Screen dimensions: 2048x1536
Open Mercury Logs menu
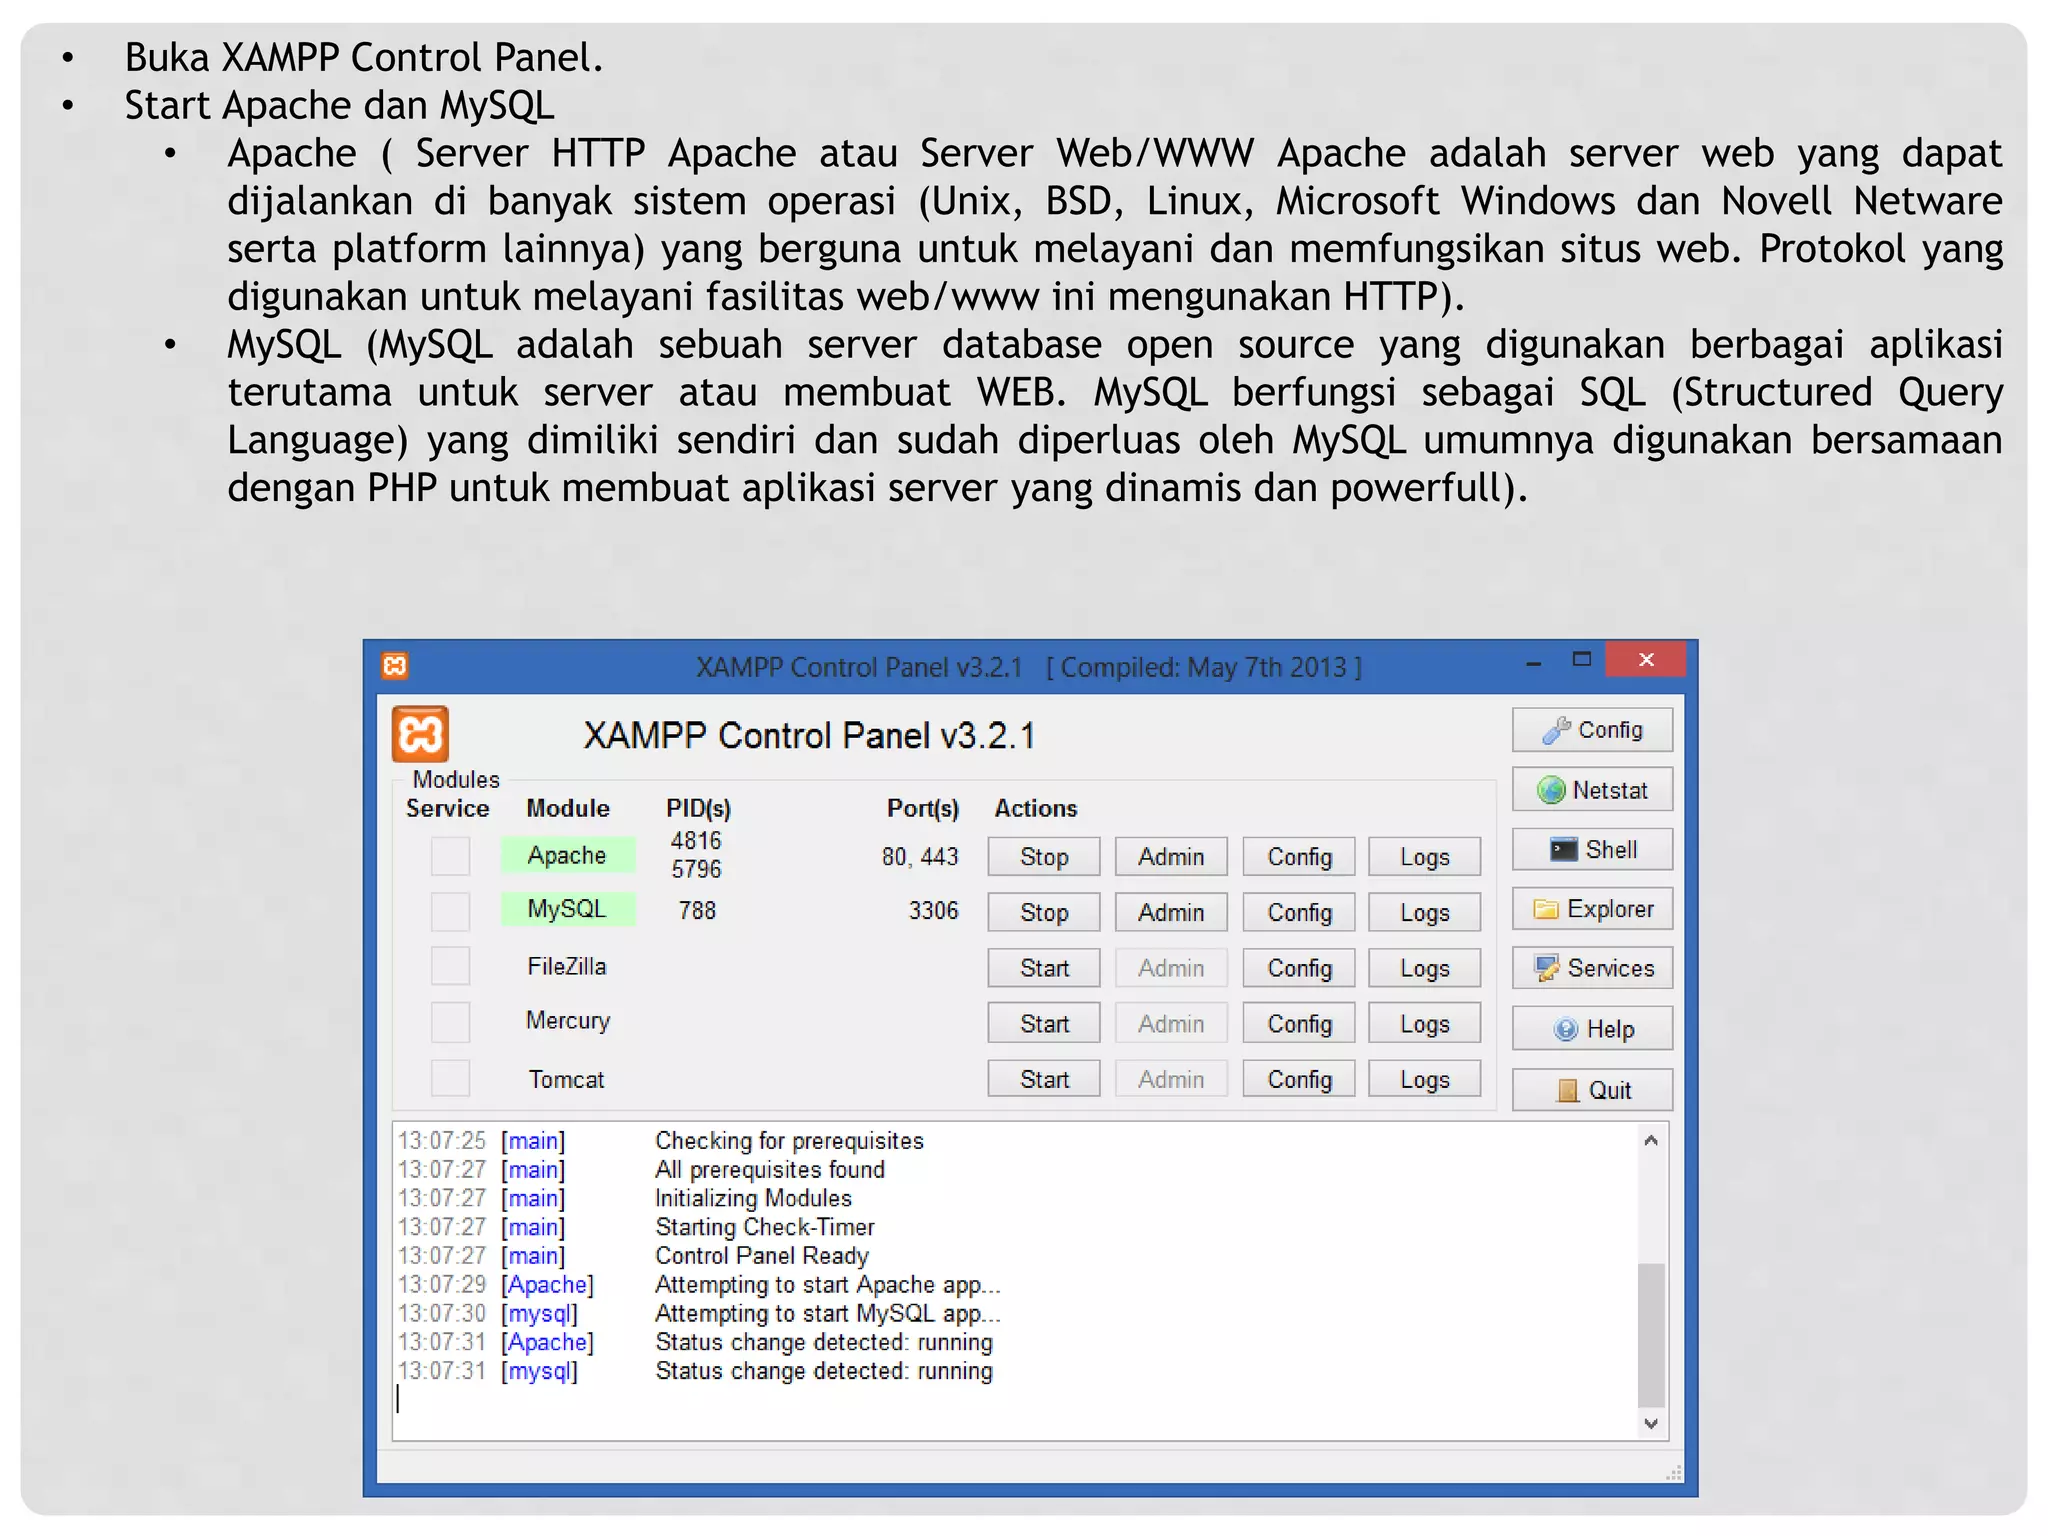click(x=1424, y=1024)
